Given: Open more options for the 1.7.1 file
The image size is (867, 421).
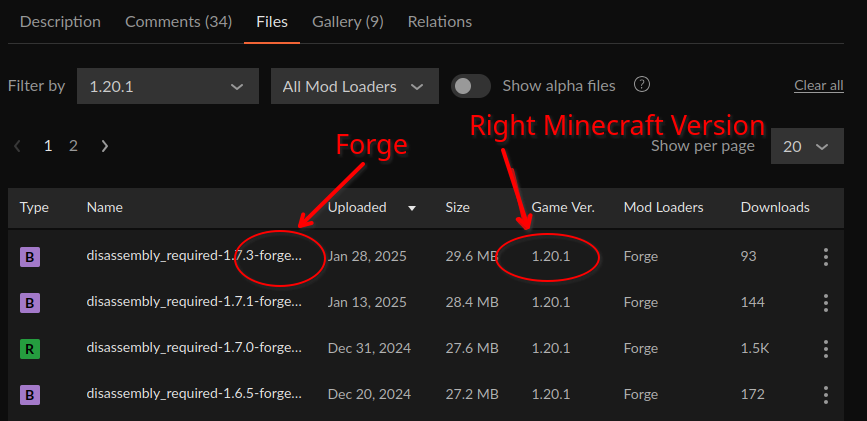Looking at the screenshot, I should (x=825, y=303).
